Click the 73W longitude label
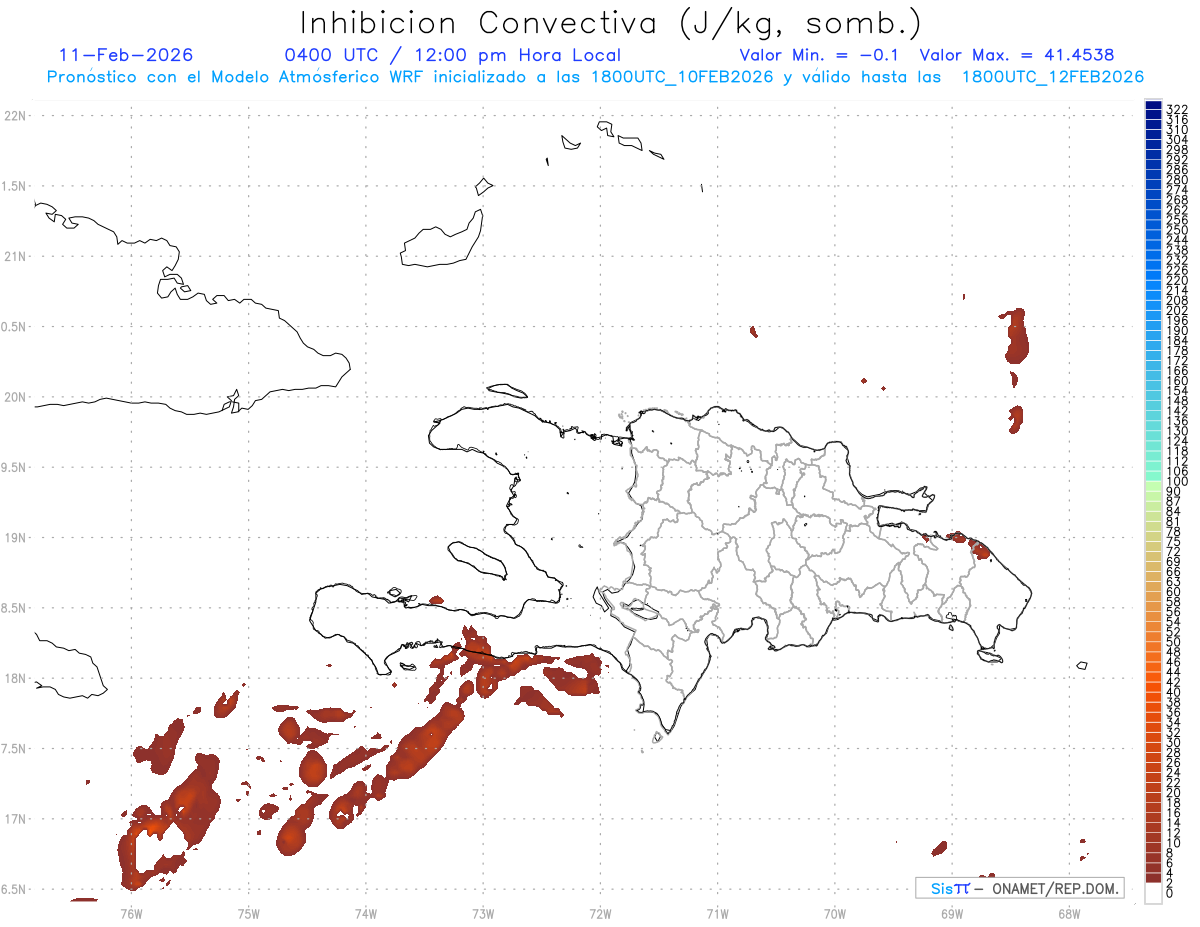This screenshot has width=1200, height=927. click(483, 913)
